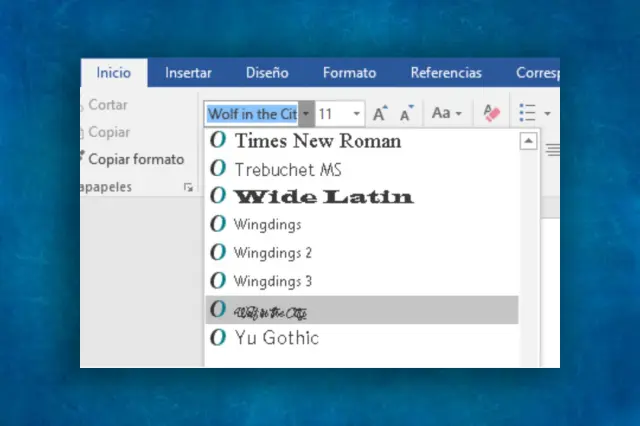Choose Times New Roman from font list
This screenshot has width=640, height=426.
317,141
